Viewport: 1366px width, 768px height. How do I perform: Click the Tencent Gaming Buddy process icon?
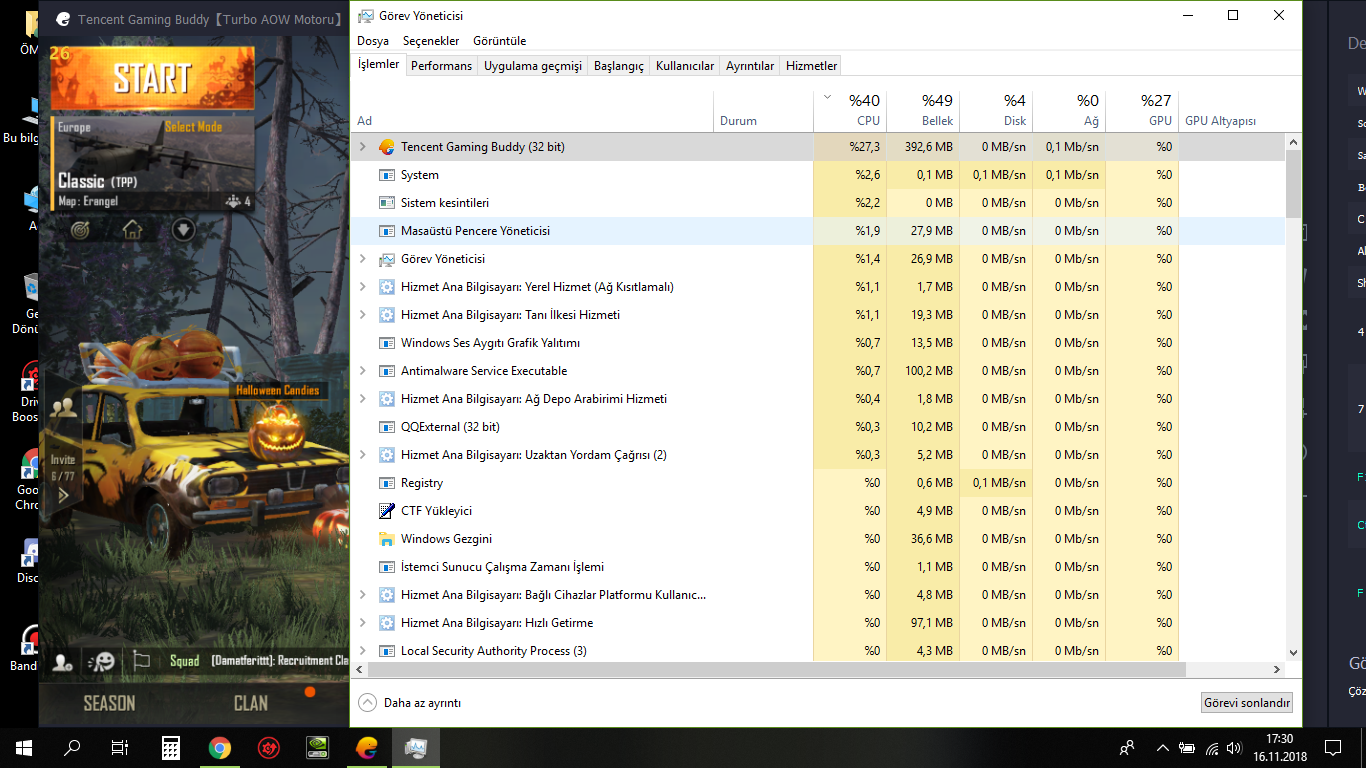click(387, 147)
